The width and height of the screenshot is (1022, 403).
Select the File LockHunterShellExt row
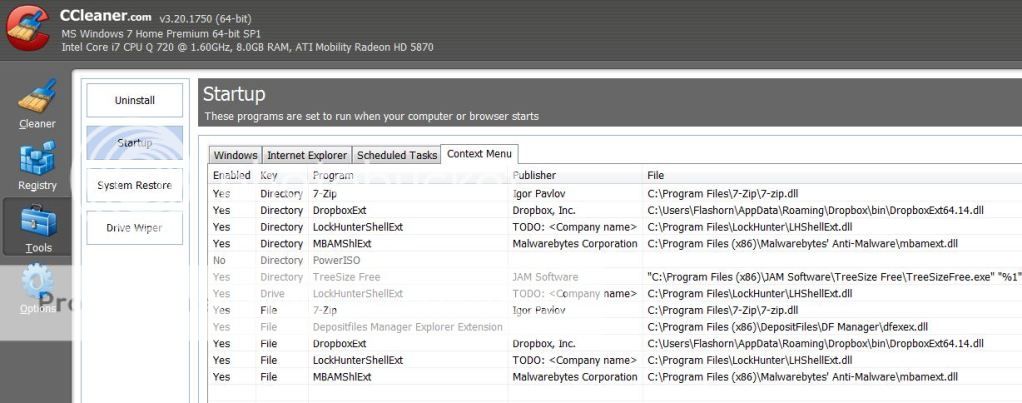pos(615,360)
